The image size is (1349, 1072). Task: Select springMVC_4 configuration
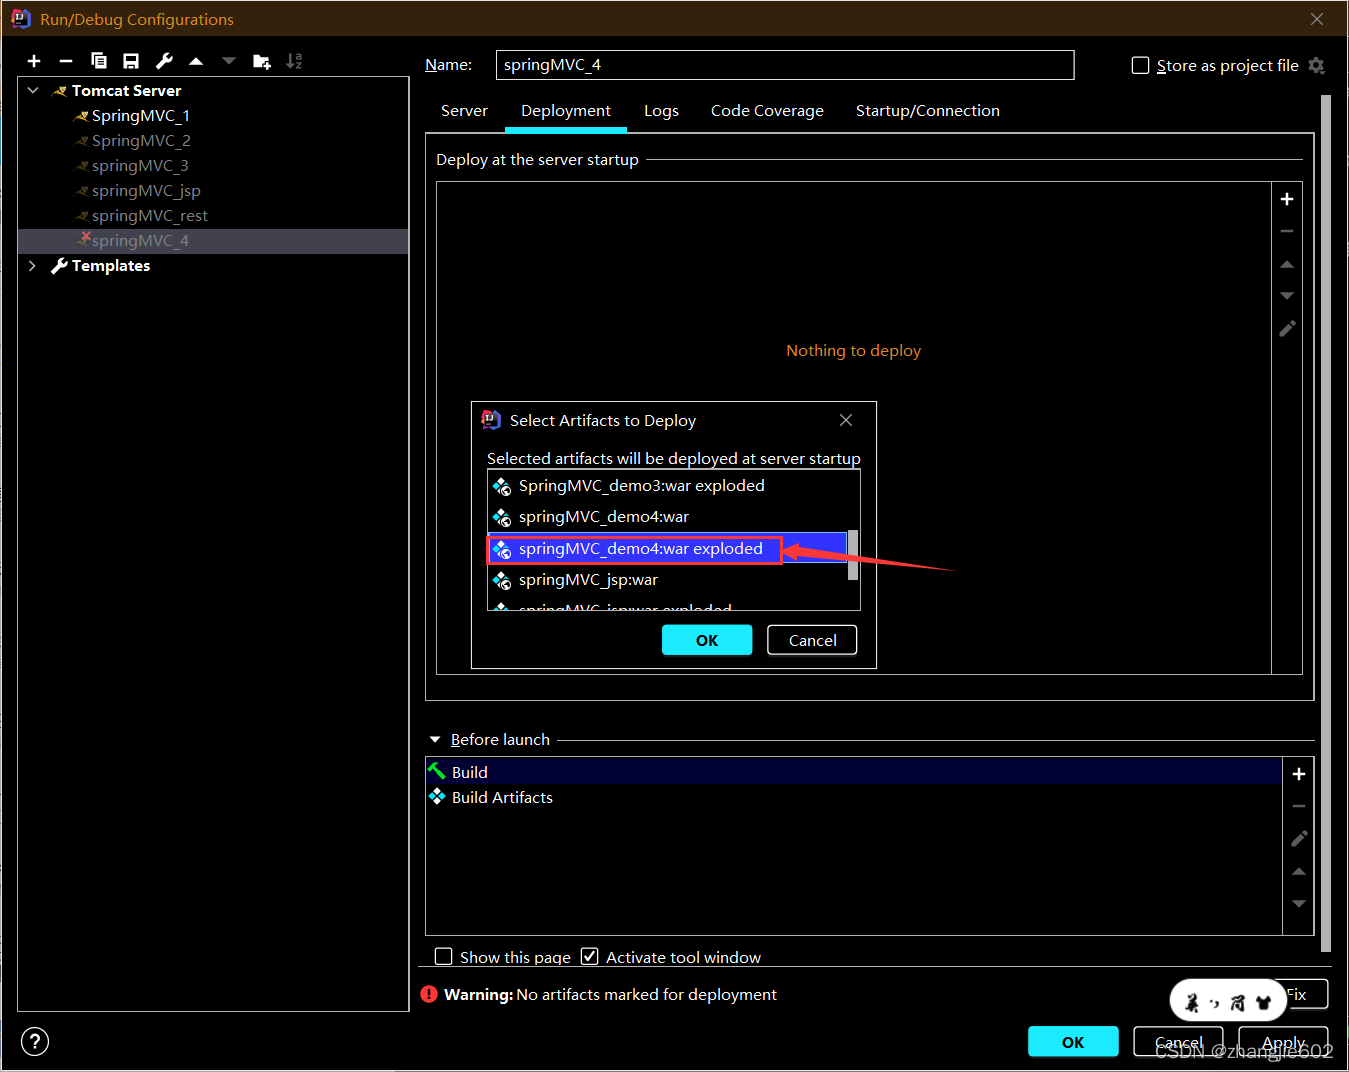coord(213,241)
